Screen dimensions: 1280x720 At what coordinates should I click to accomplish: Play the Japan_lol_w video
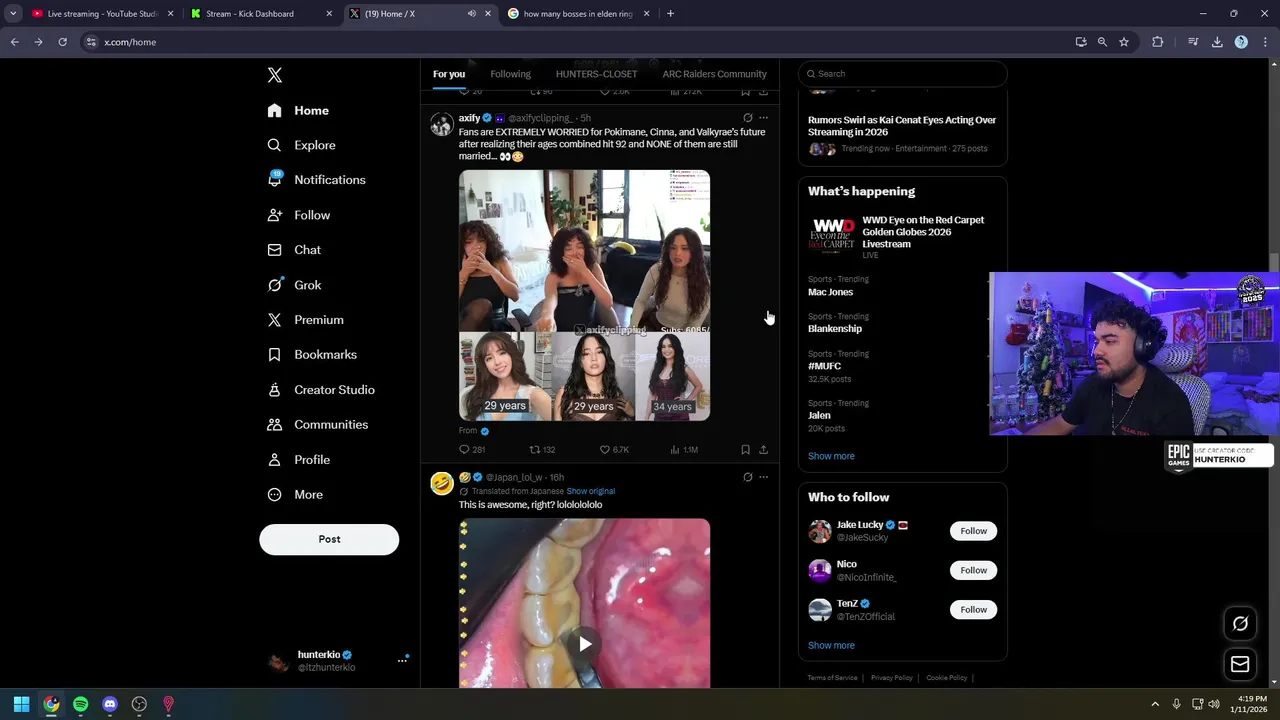click(584, 644)
